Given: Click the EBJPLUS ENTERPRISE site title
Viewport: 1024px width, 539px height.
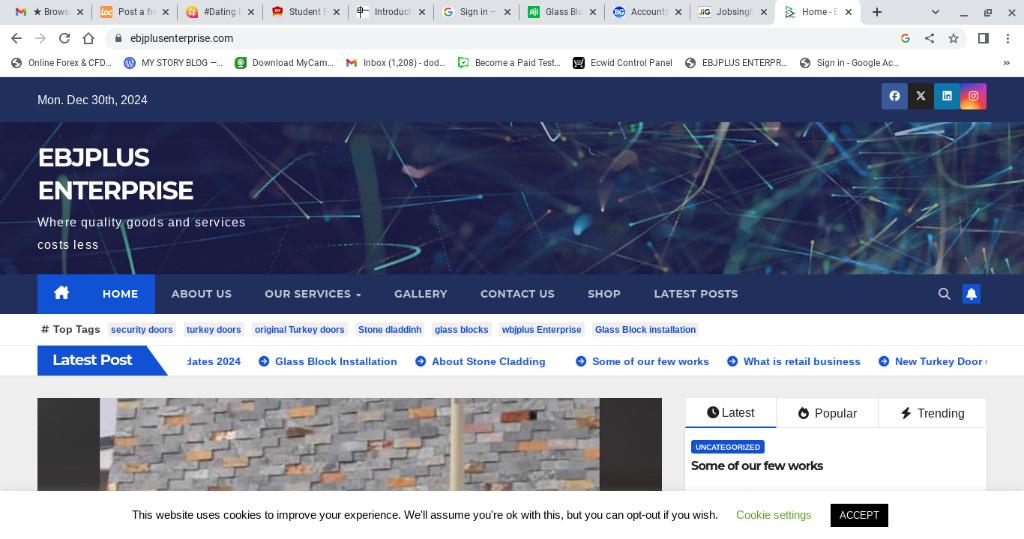Looking at the screenshot, I should click(x=116, y=174).
